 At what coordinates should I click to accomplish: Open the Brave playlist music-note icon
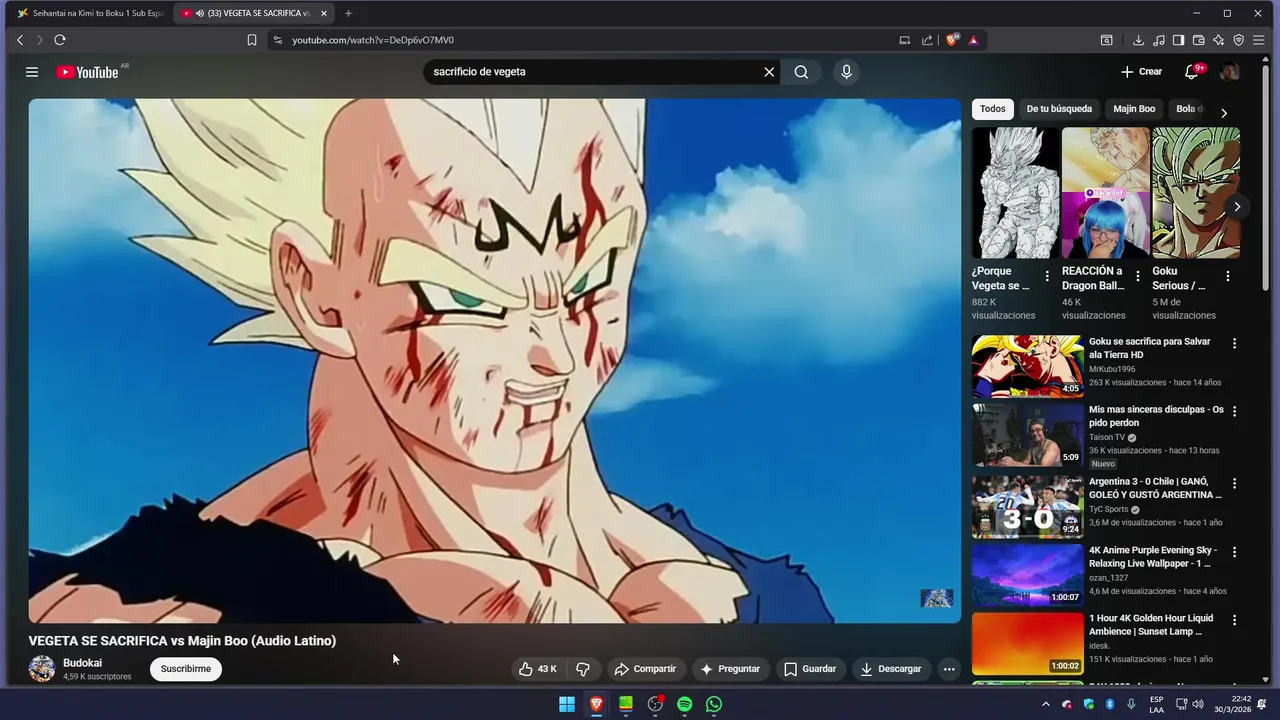1158,40
